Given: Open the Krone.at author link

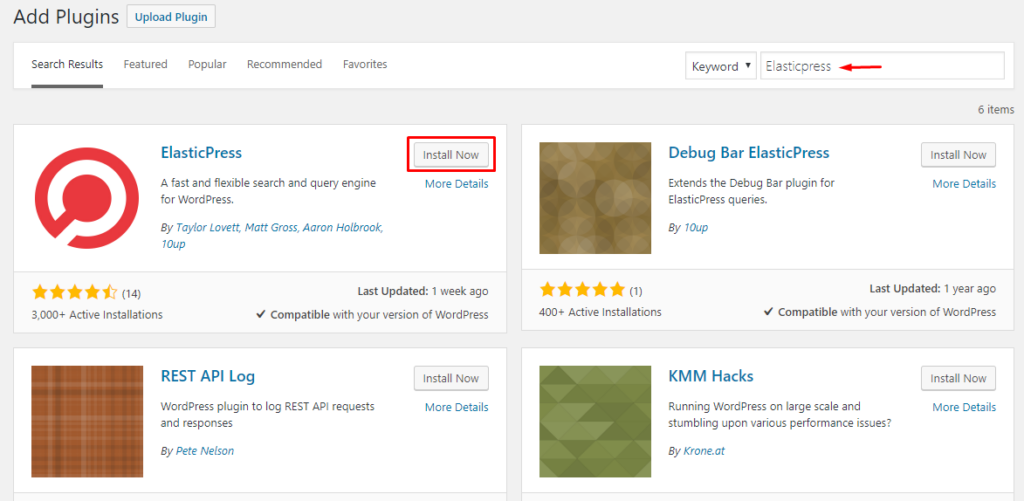Looking at the screenshot, I should tap(703, 451).
